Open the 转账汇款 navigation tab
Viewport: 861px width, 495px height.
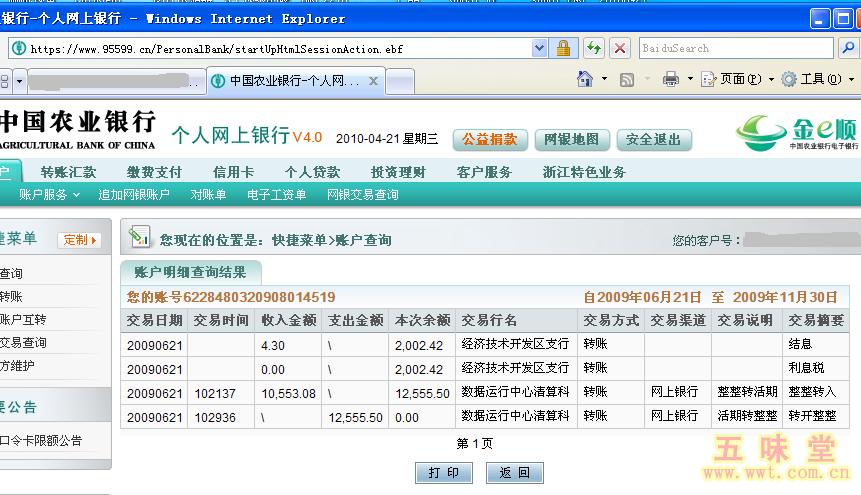(x=68, y=172)
